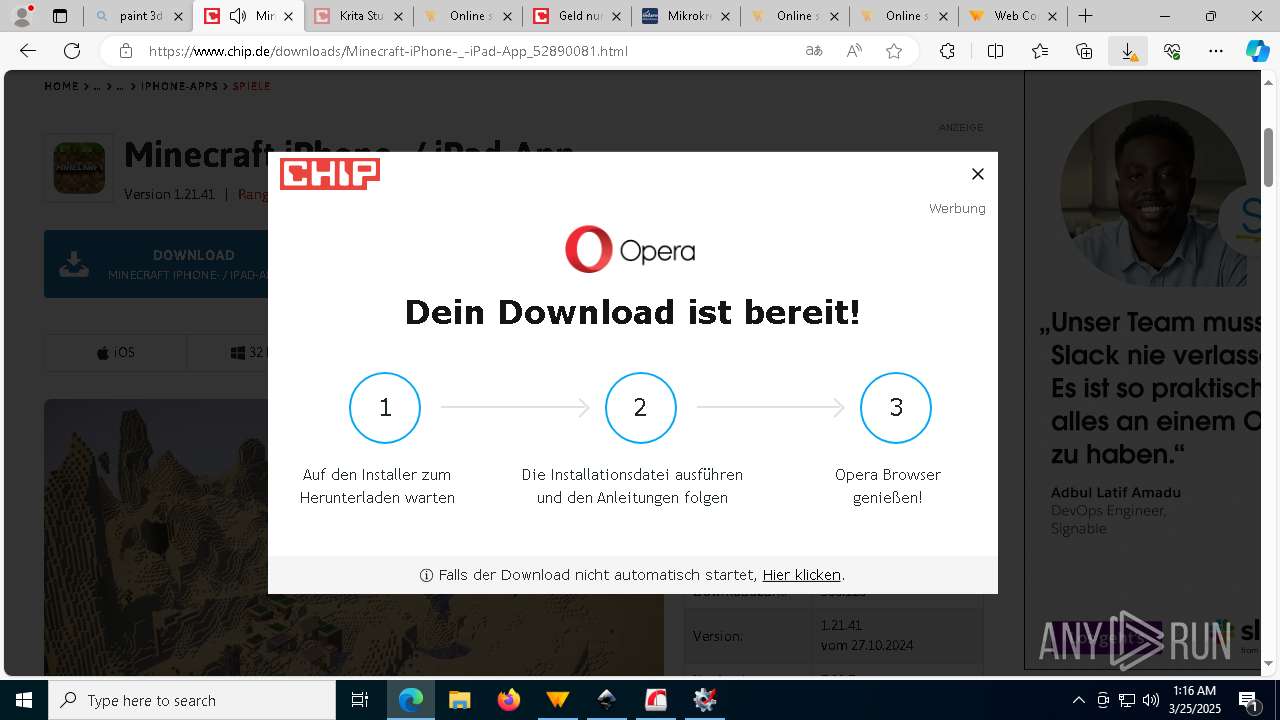Open the Favorites list icon
Screen dimensions: 1280x720
coord(1040,51)
